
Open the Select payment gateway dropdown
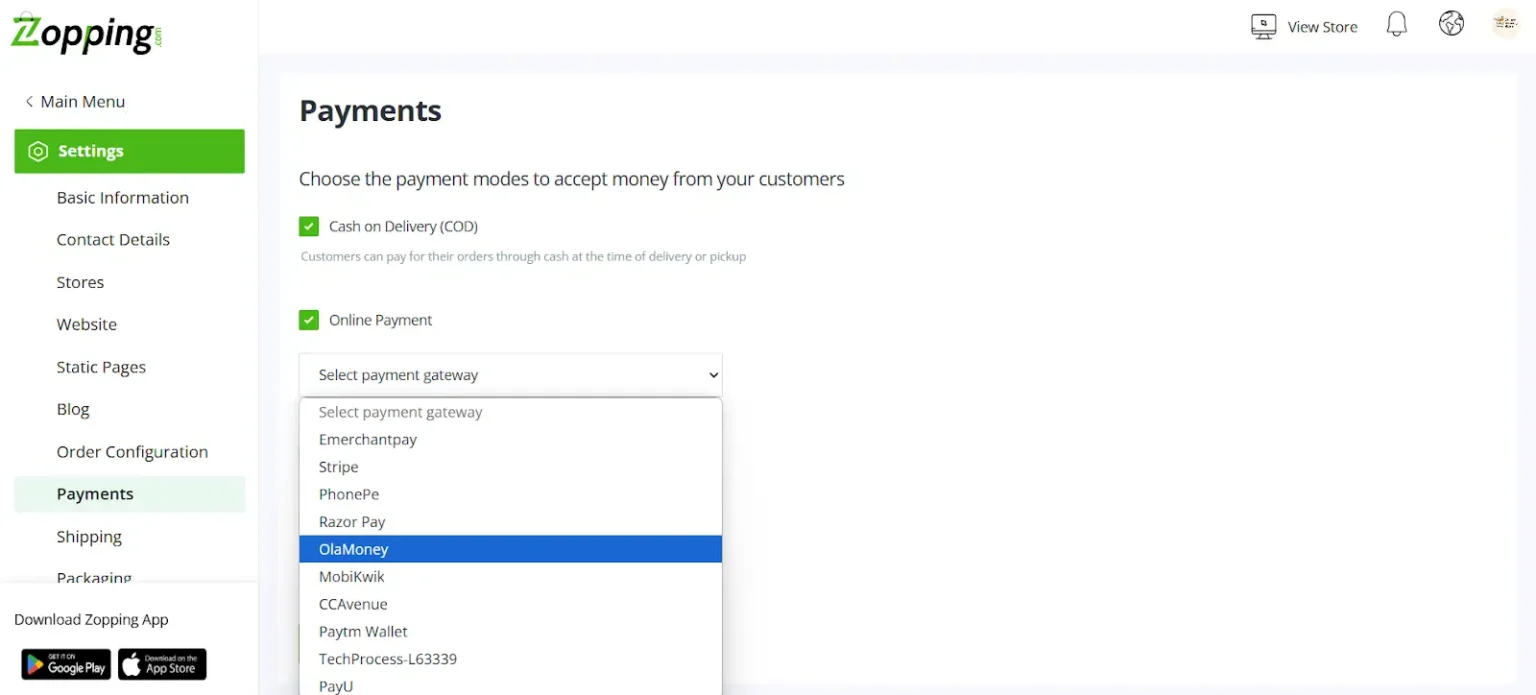pos(510,375)
